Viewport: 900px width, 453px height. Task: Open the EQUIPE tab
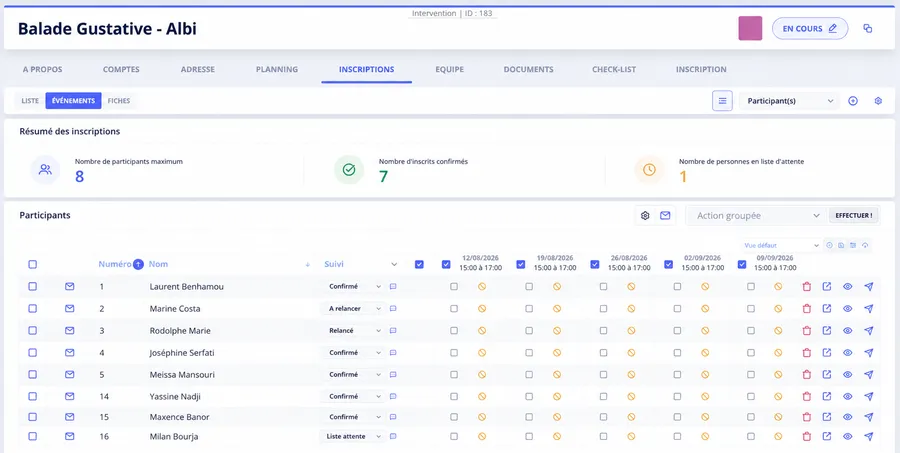click(449, 69)
